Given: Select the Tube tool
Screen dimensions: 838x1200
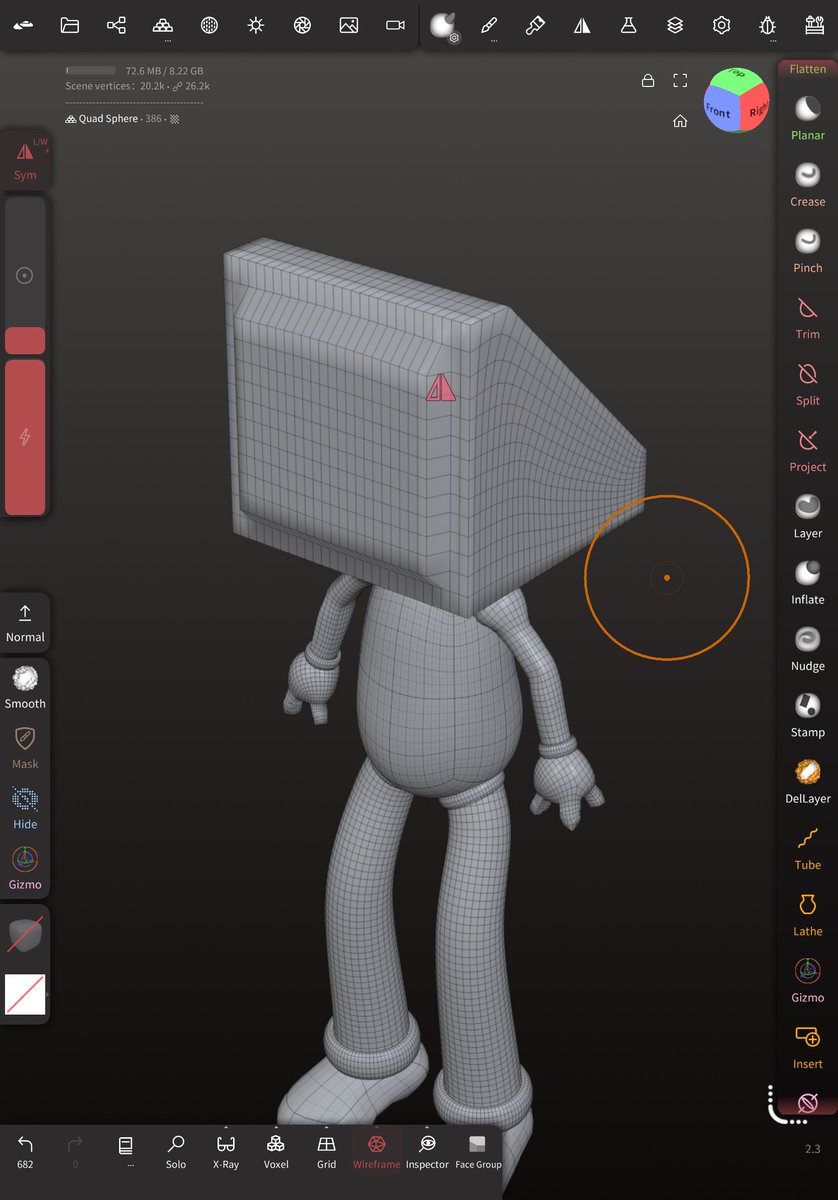Looking at the screenshot, I should point(808,848).
